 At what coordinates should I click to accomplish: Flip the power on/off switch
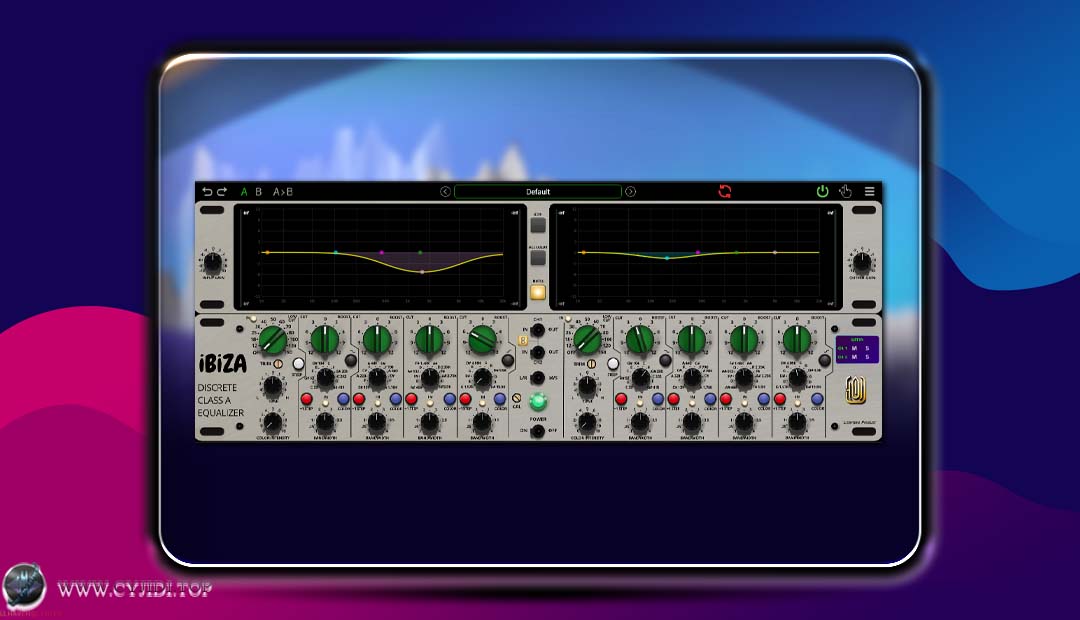(x=538, y=431)
